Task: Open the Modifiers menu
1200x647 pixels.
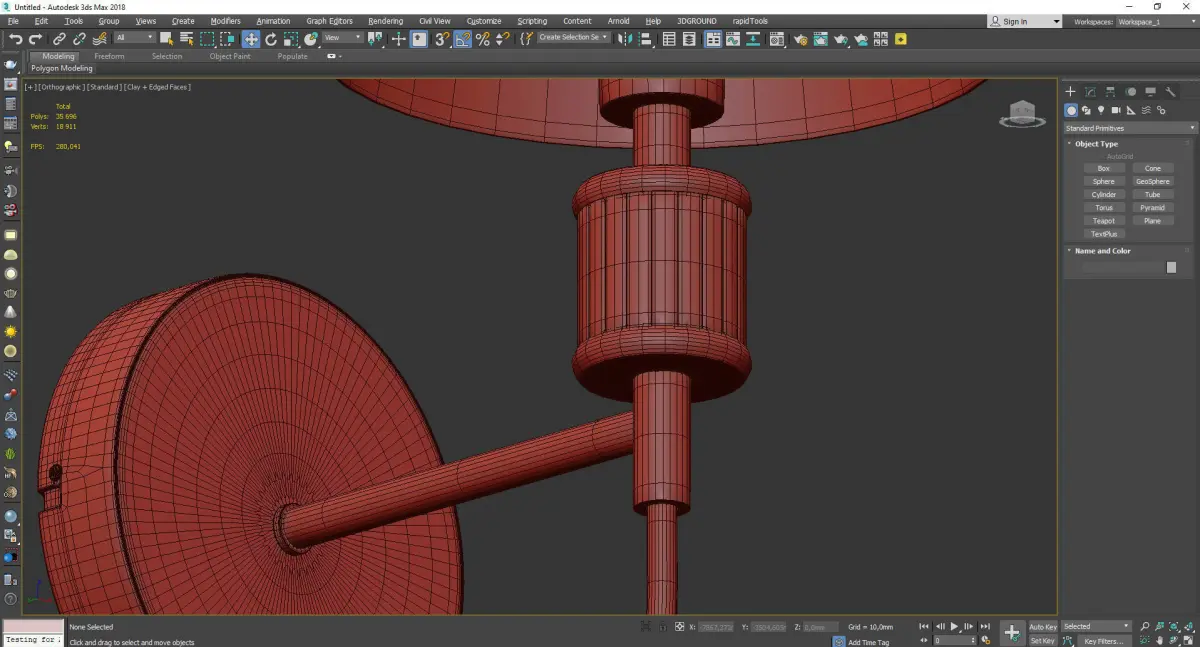Action: (x=225, y=21)
